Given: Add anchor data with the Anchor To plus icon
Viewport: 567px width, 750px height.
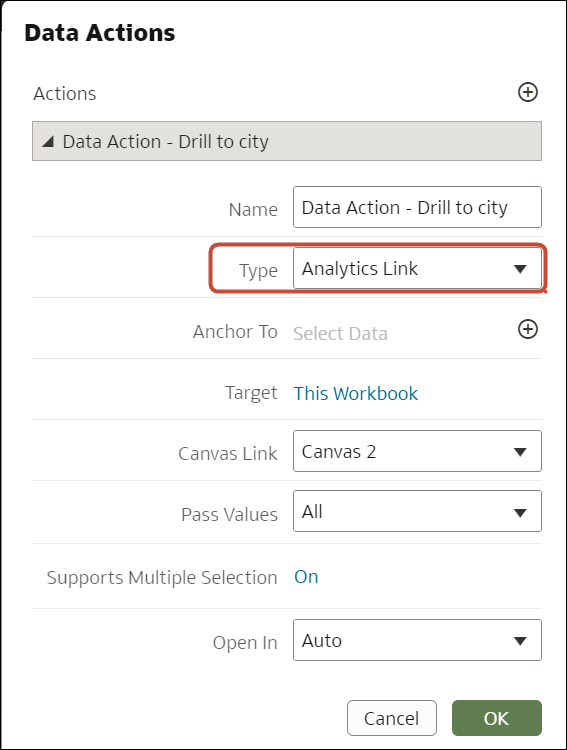Looking at the screenshot, I should coord(528,329).
